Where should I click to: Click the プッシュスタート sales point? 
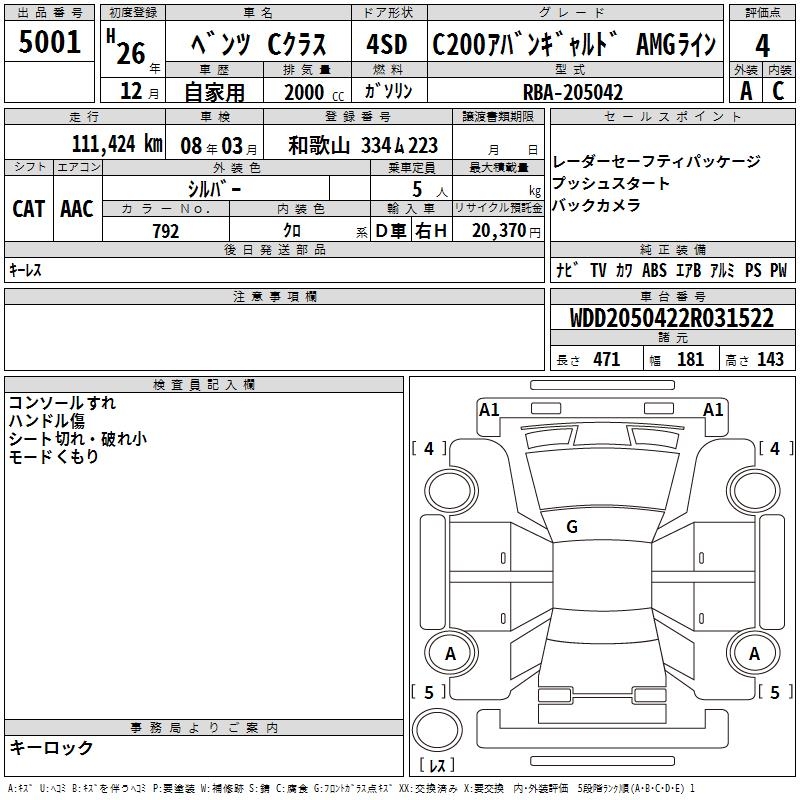(x=611, y=183)
